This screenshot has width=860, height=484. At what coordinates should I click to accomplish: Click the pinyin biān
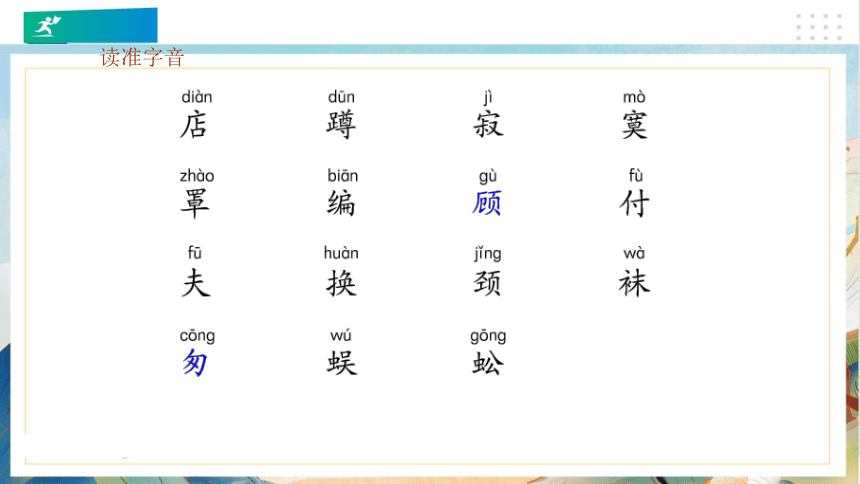(x=343, y=176)
